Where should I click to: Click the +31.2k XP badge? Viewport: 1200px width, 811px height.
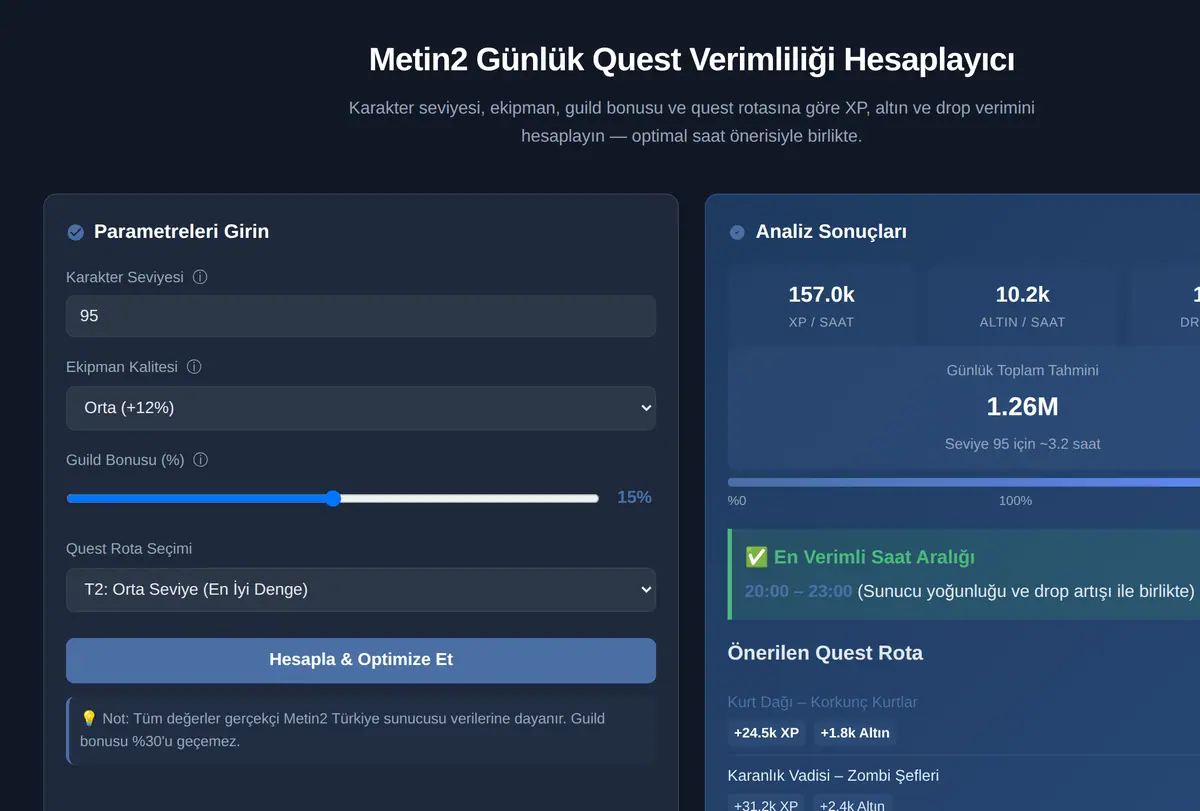[x=766, y=805]
